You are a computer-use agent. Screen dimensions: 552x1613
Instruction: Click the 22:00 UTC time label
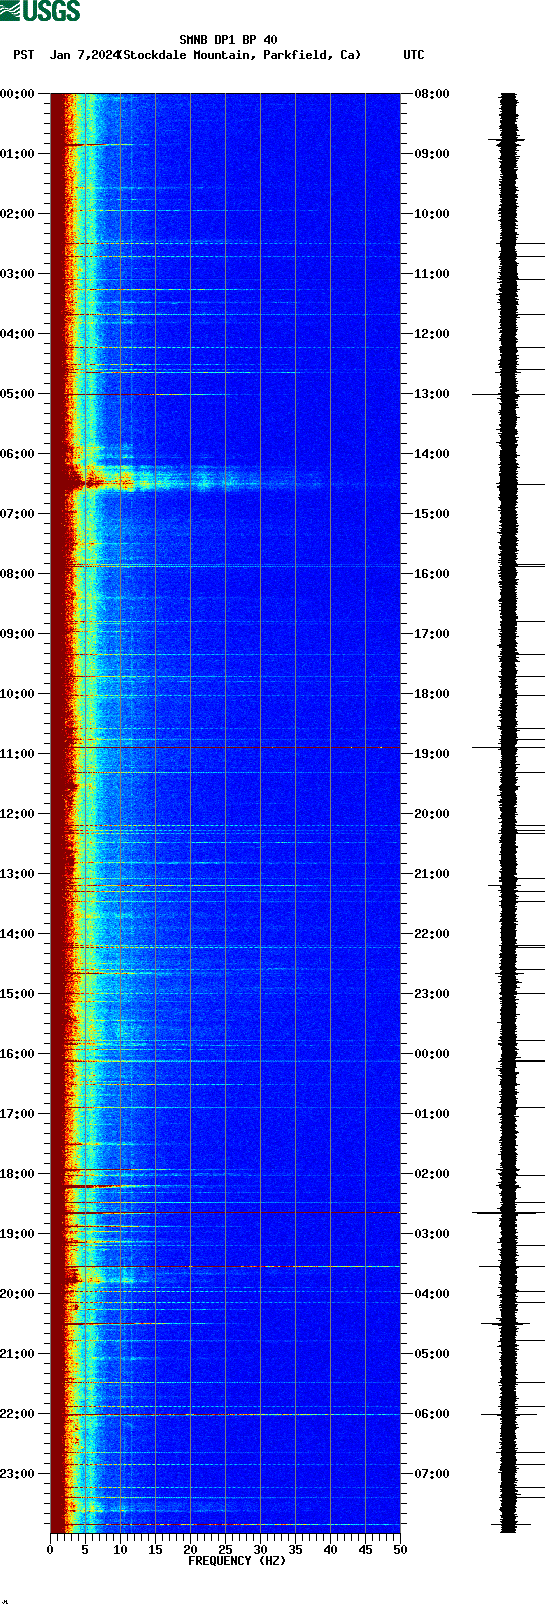[432, 934]
